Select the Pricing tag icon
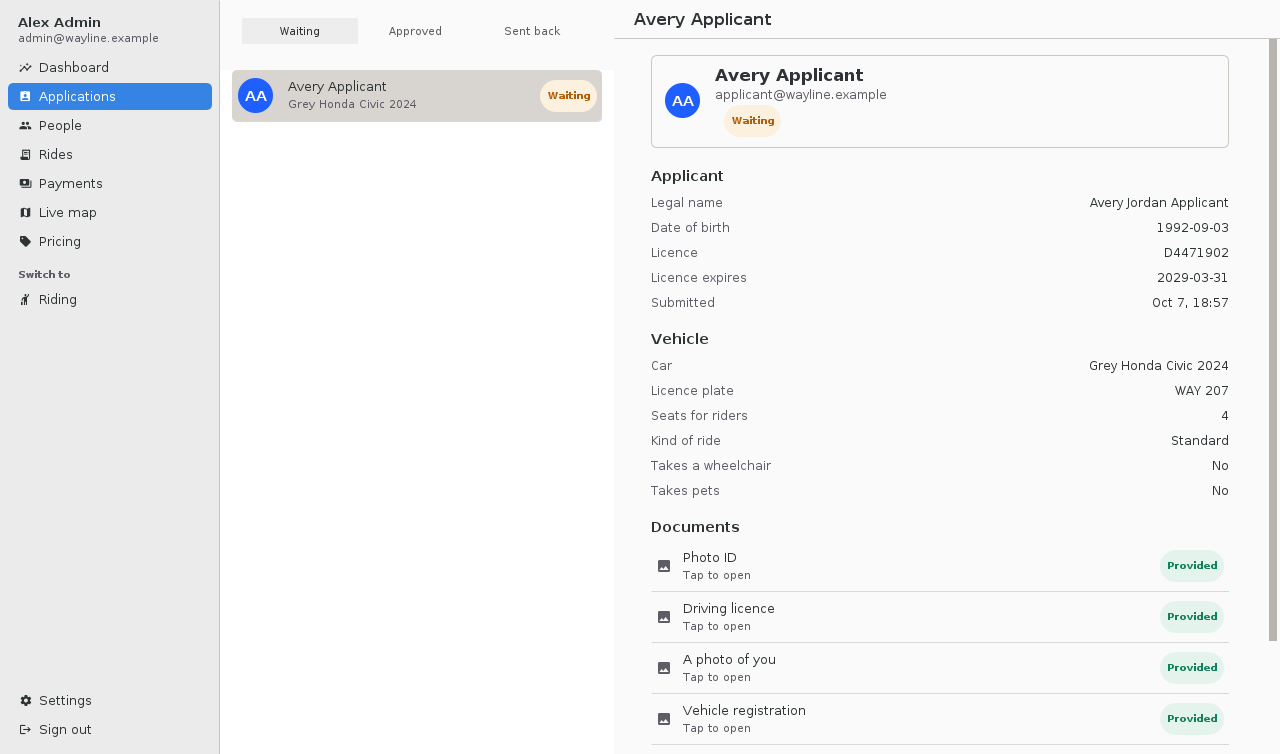This screenshot has height=754, width=1280. tap(25, 242)
